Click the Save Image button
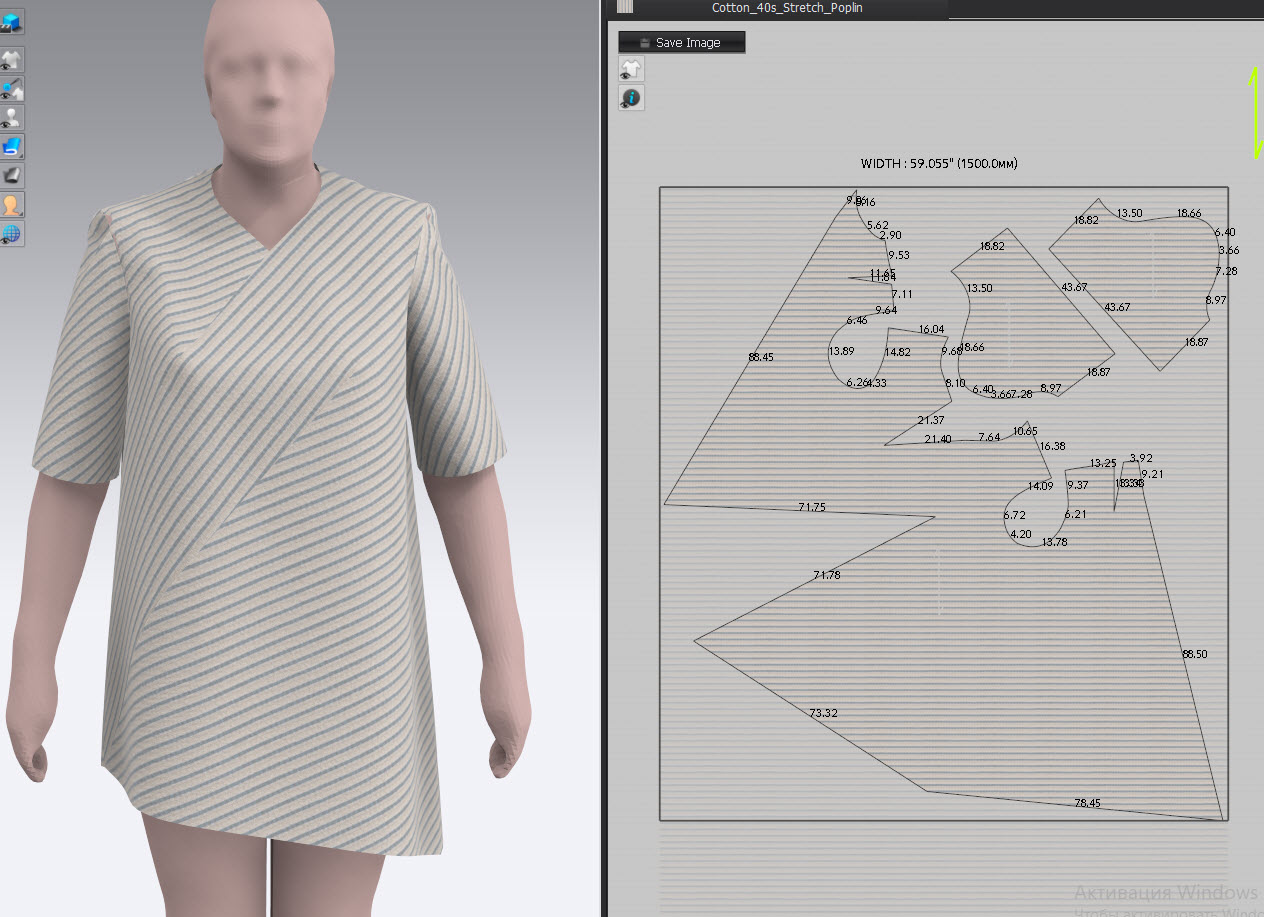 [x=682, y=42]
